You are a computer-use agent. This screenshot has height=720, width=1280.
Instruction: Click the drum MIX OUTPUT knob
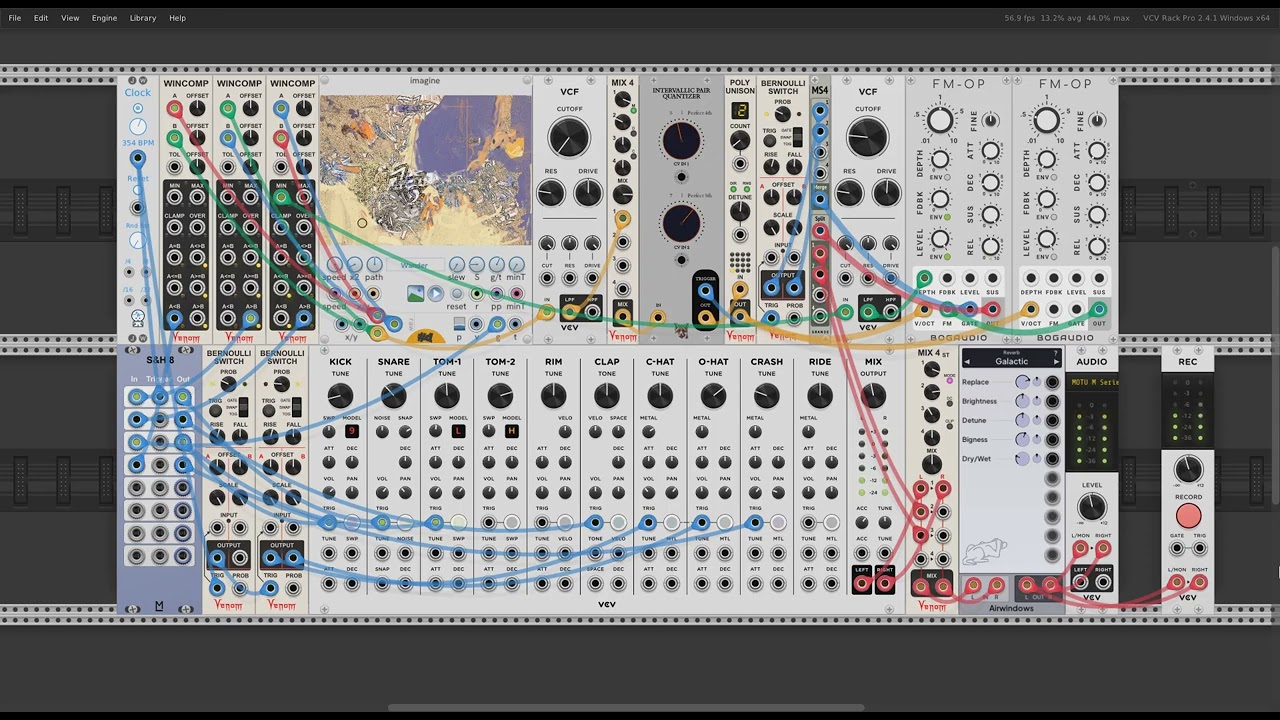873,397
